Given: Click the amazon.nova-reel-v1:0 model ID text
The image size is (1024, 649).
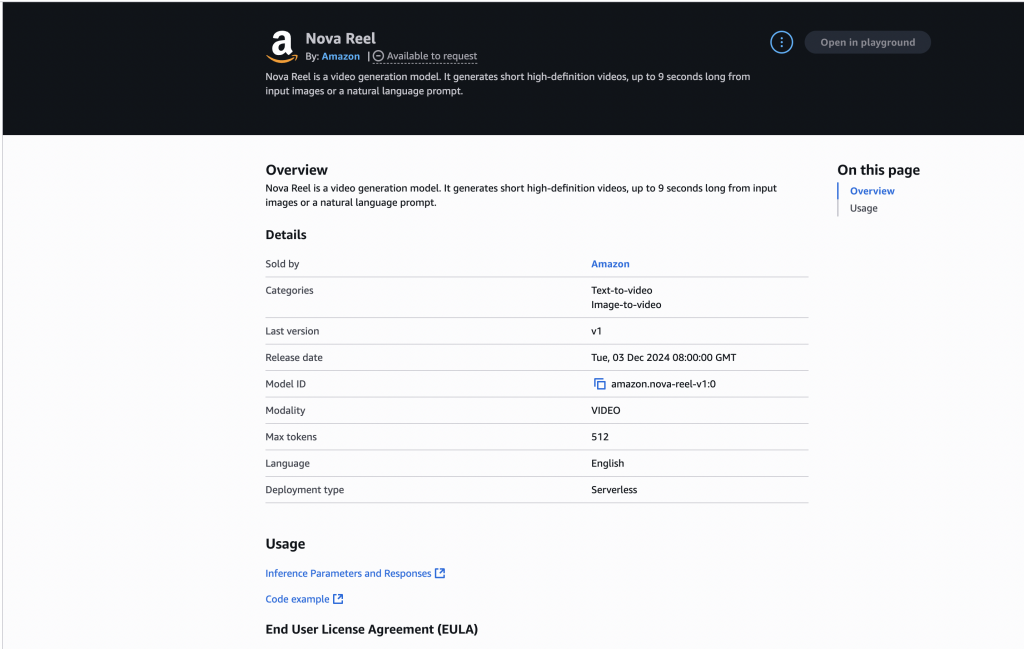Looking at the screenshot, I should (x=663, y=384).
